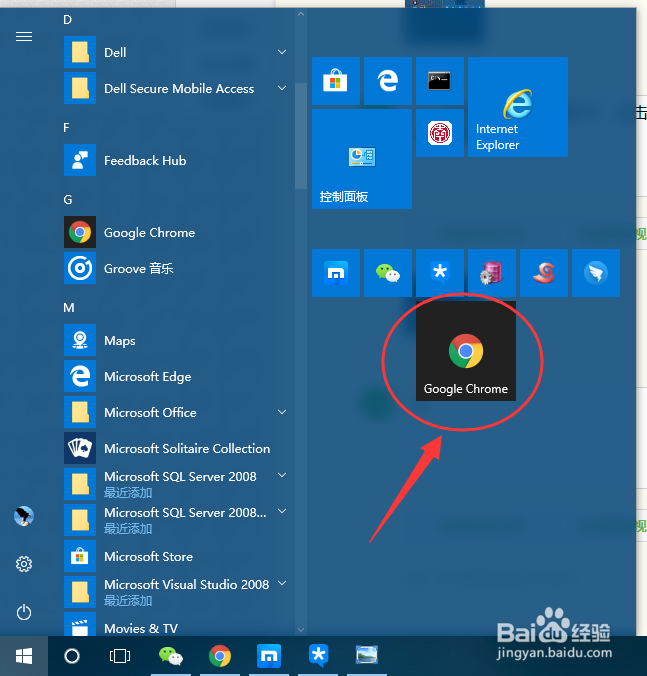Image resolution: width=647 pixels, height=676 pixels.
Task: Click the app list scrollbar up arrow
Action: [301, 14]
